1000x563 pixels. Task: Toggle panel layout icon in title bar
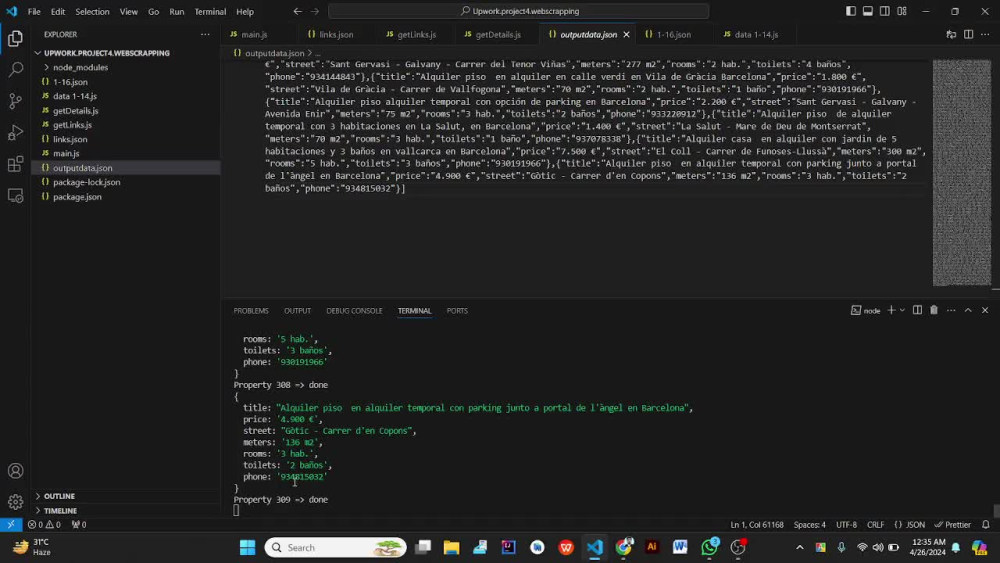tap(868, 11)
